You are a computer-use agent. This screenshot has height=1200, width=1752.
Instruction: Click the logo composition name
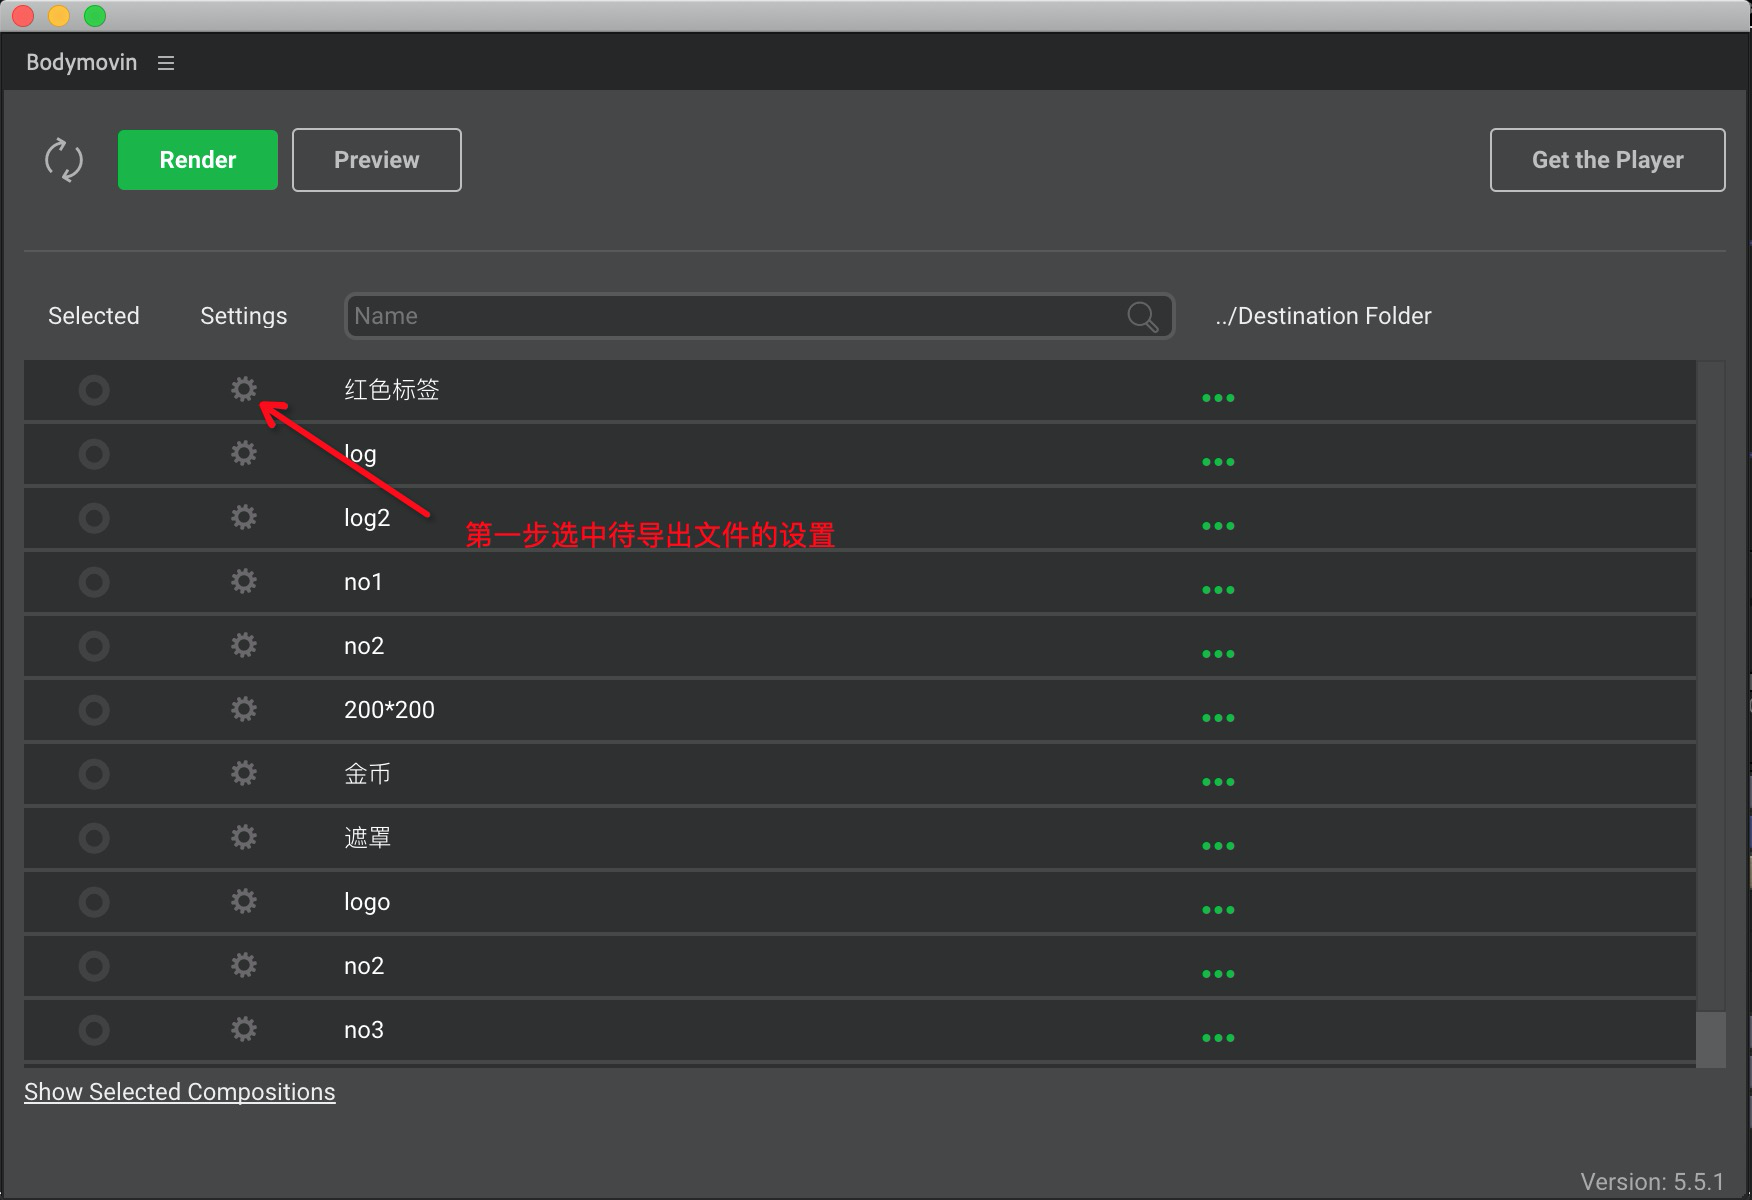(367, 902)
